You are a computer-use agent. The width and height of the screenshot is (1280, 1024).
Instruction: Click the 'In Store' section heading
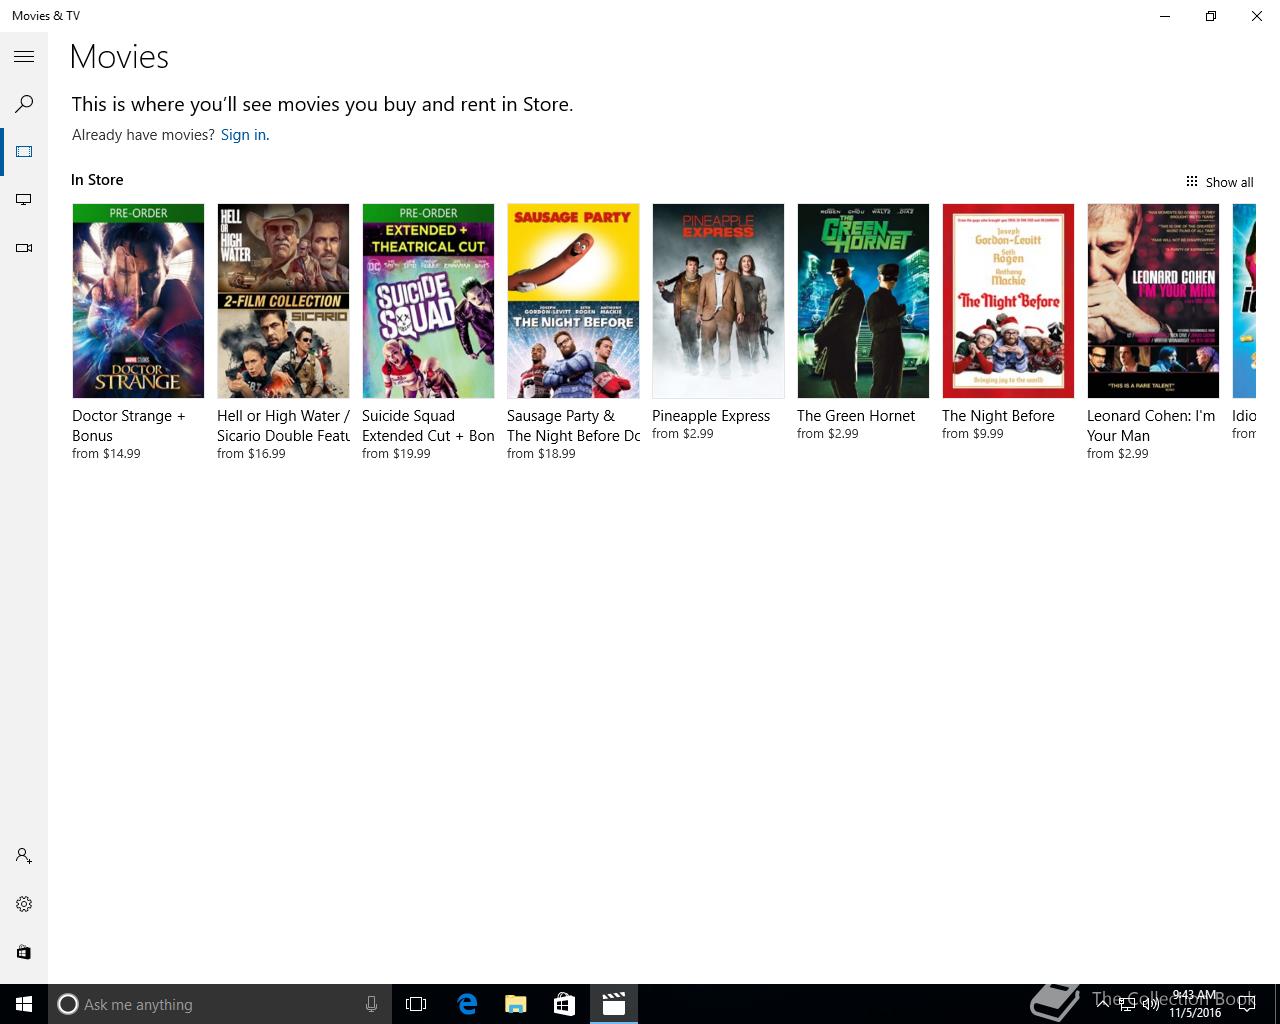point(97,180)
